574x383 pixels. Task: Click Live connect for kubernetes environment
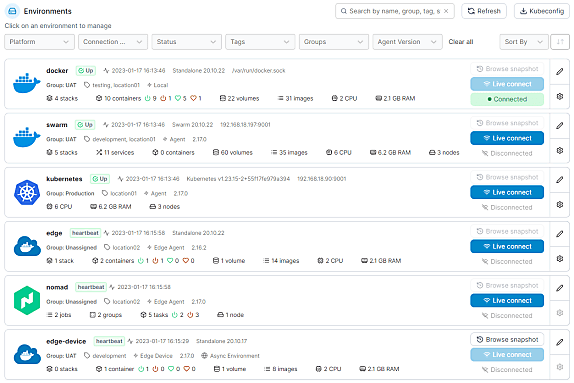pyautogui.click(x=507, y=192)
